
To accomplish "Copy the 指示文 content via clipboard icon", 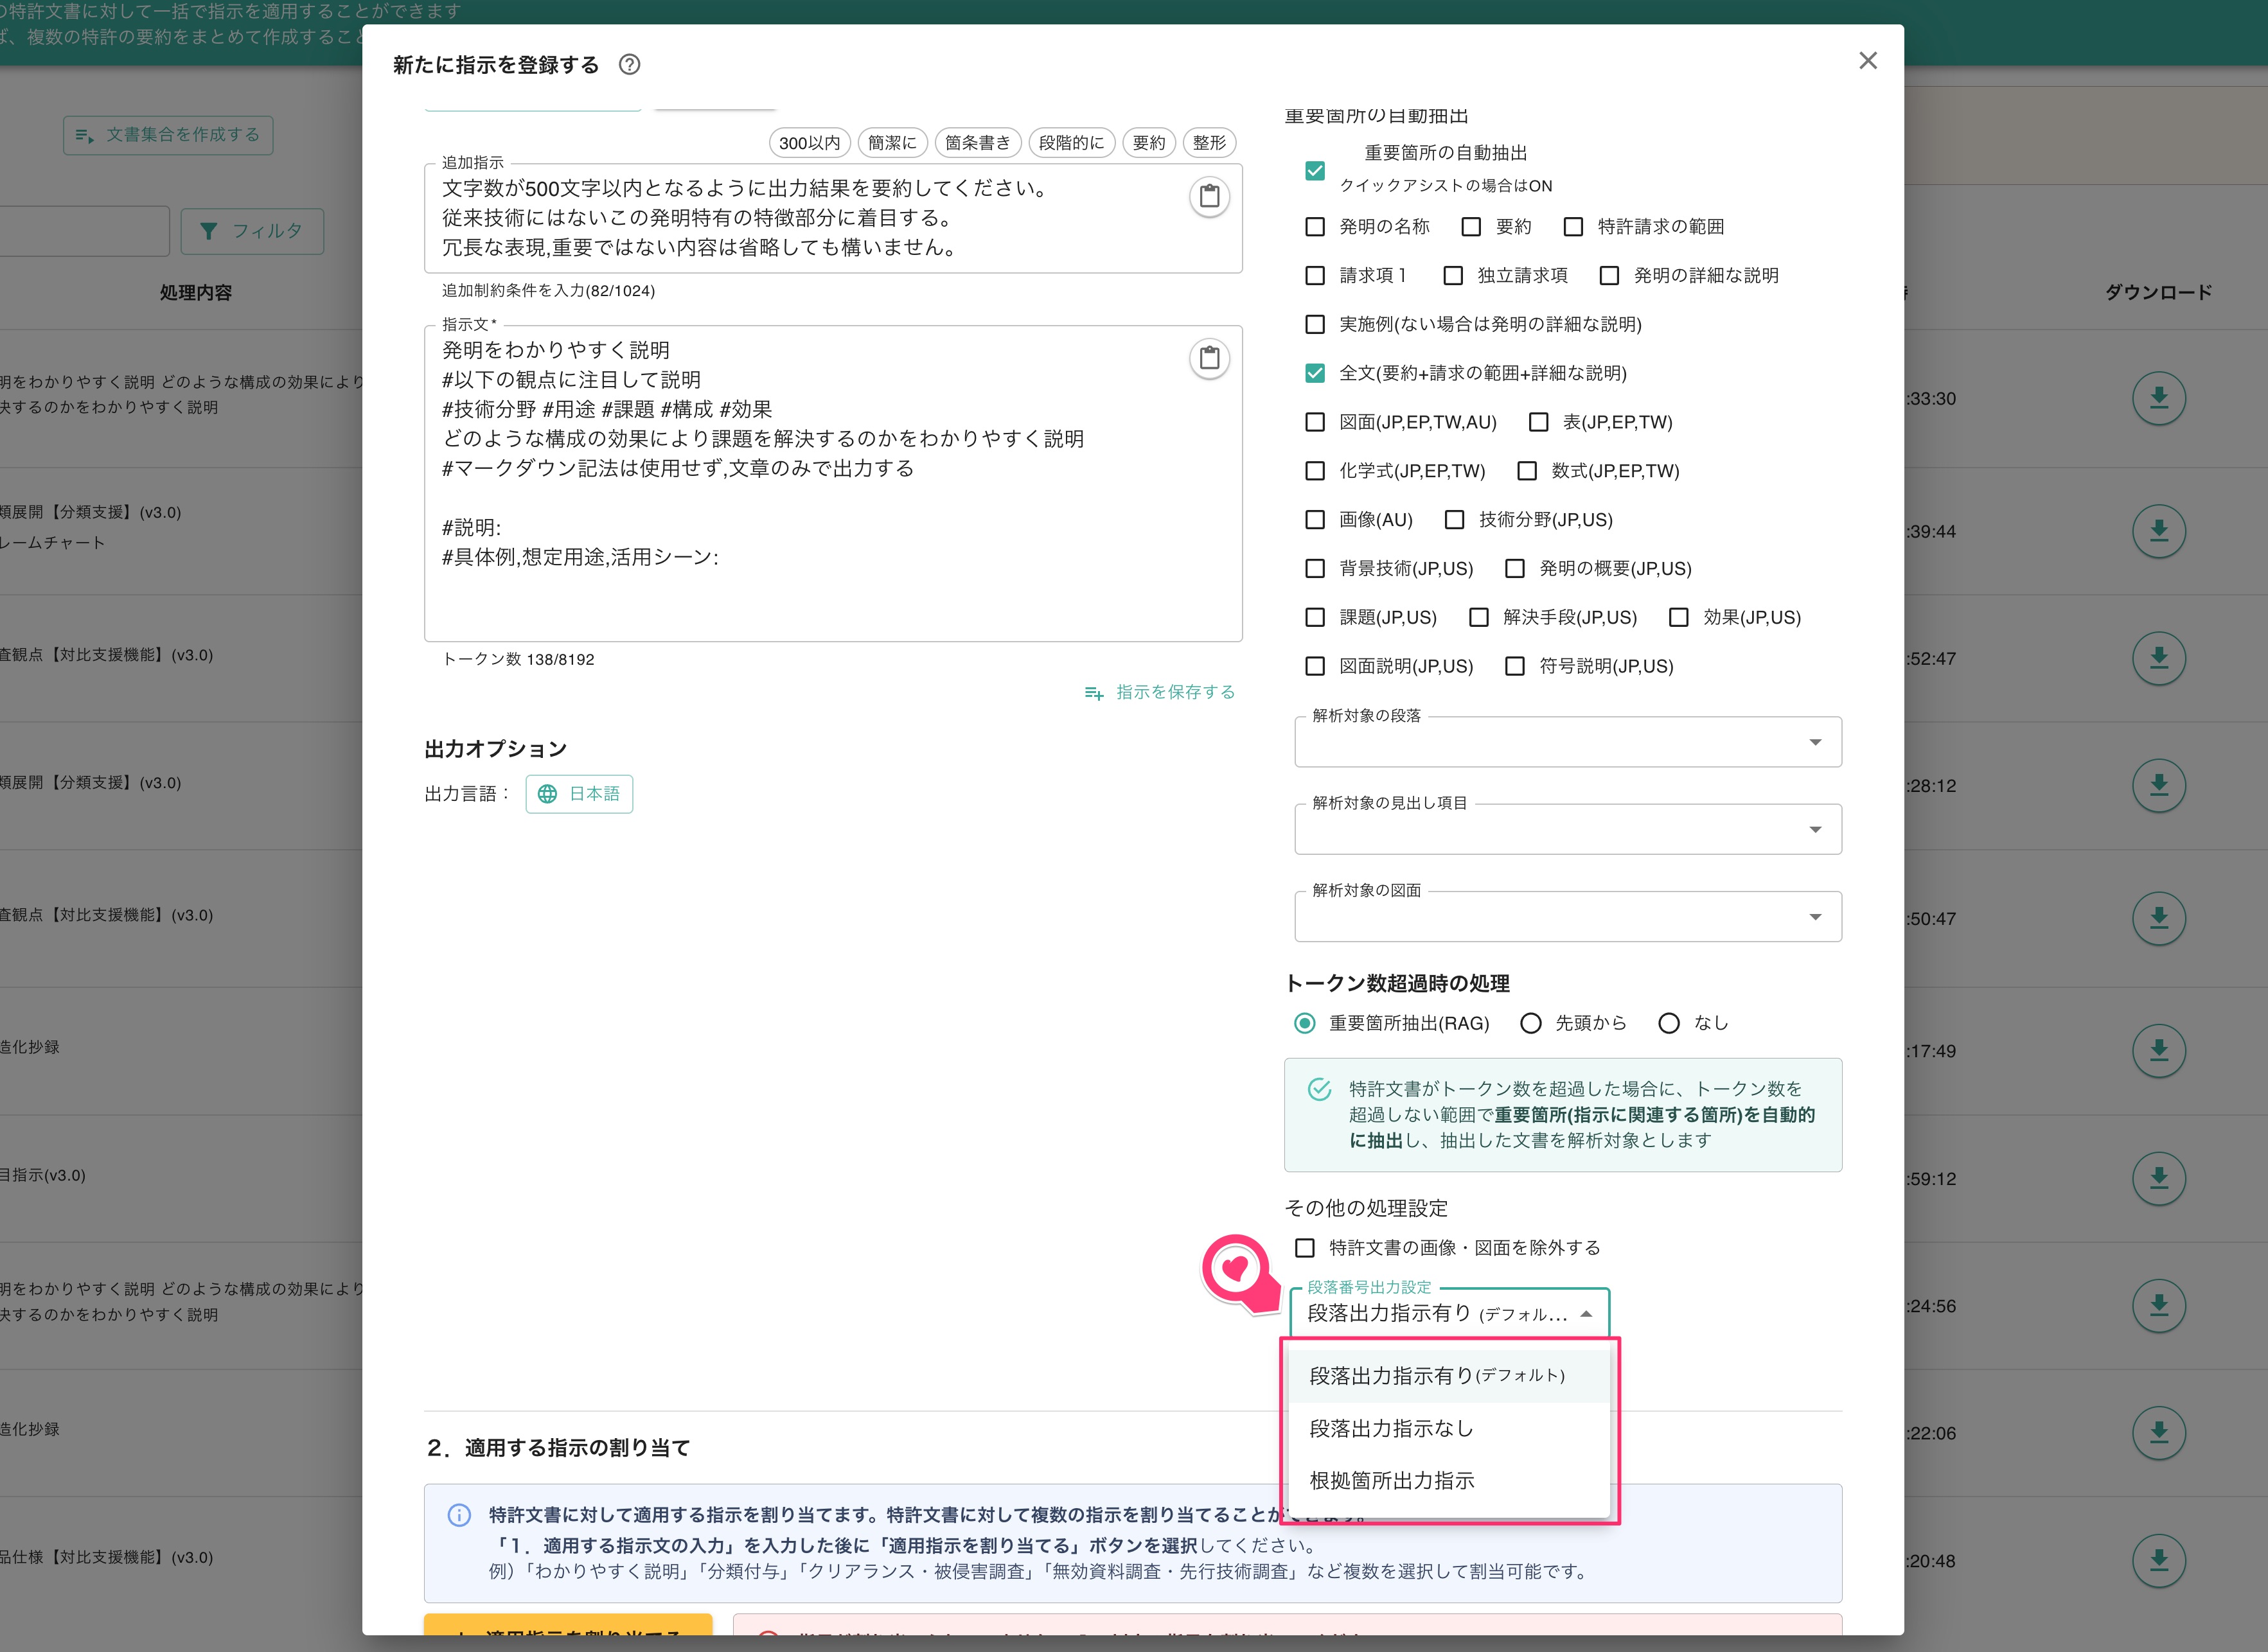I will click(x=1210, y=358).
